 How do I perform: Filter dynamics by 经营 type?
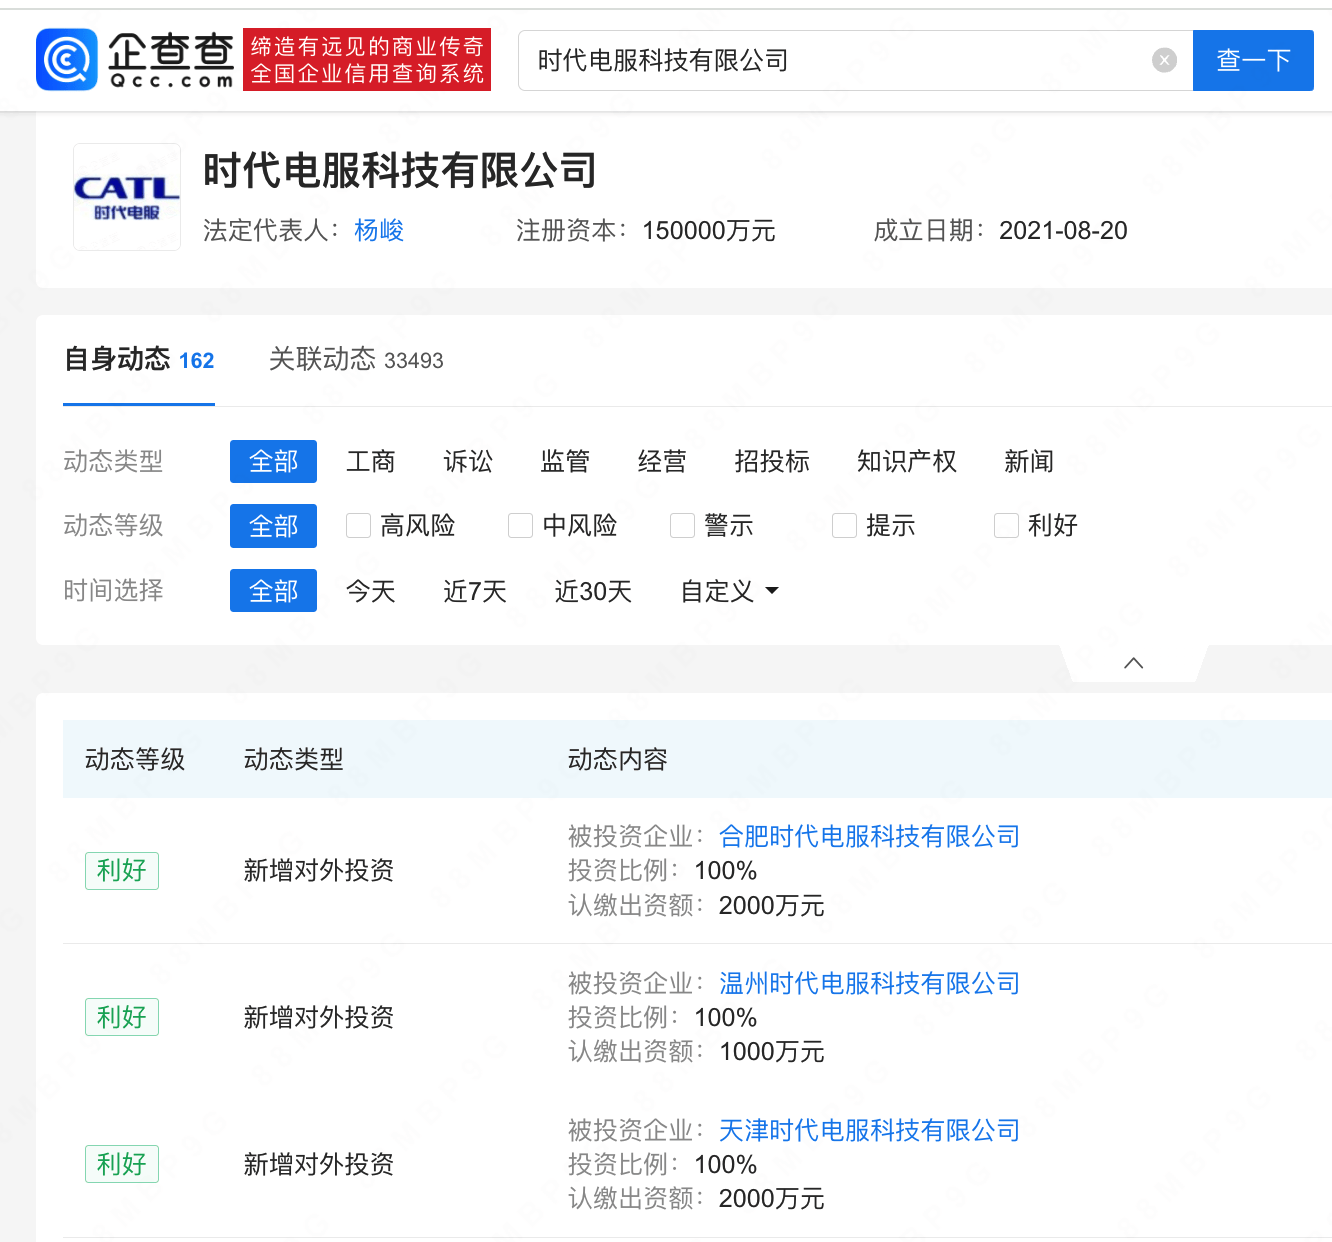pos(662,462)
